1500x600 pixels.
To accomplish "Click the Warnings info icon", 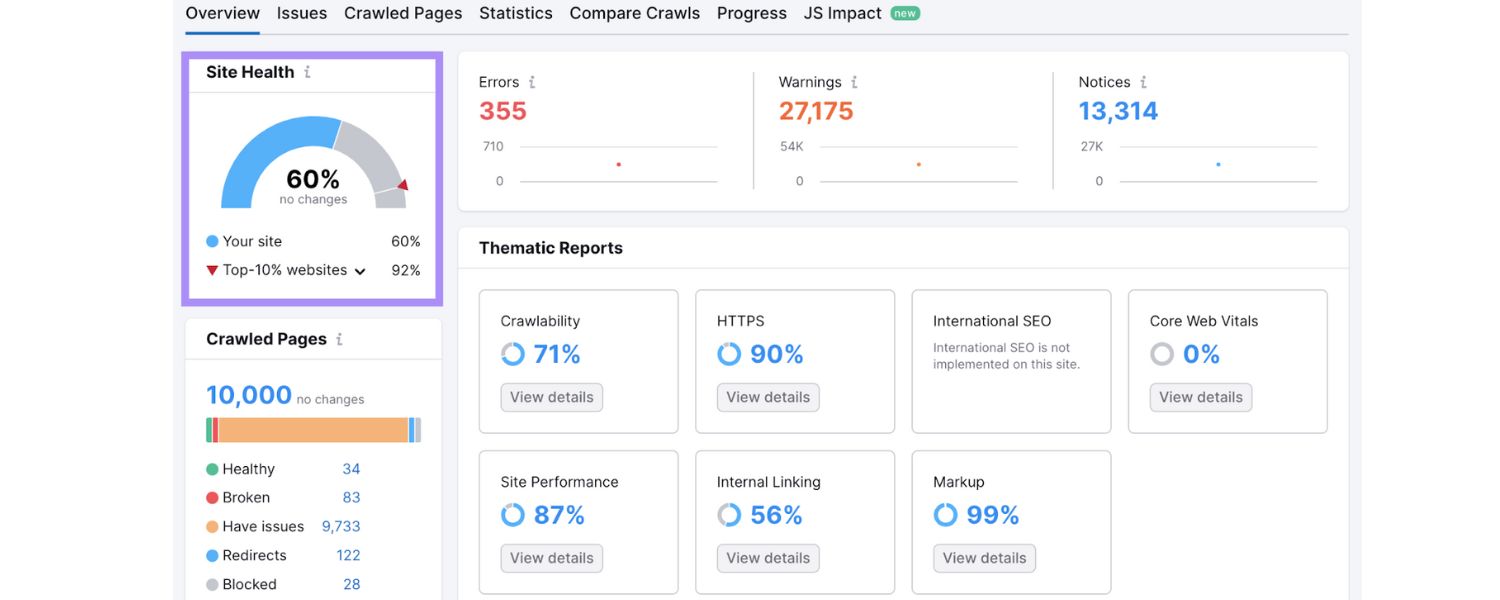I will click(x=852, y=82).
